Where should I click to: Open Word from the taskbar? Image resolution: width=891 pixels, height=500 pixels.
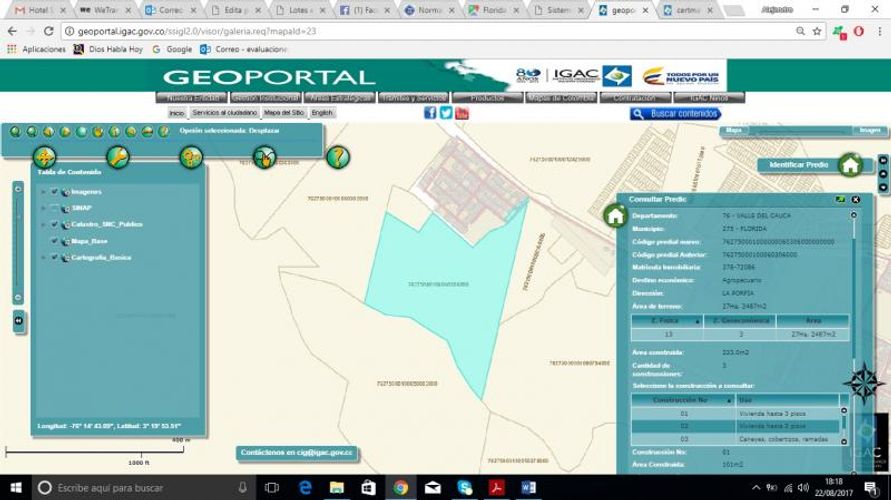point(528,488)
